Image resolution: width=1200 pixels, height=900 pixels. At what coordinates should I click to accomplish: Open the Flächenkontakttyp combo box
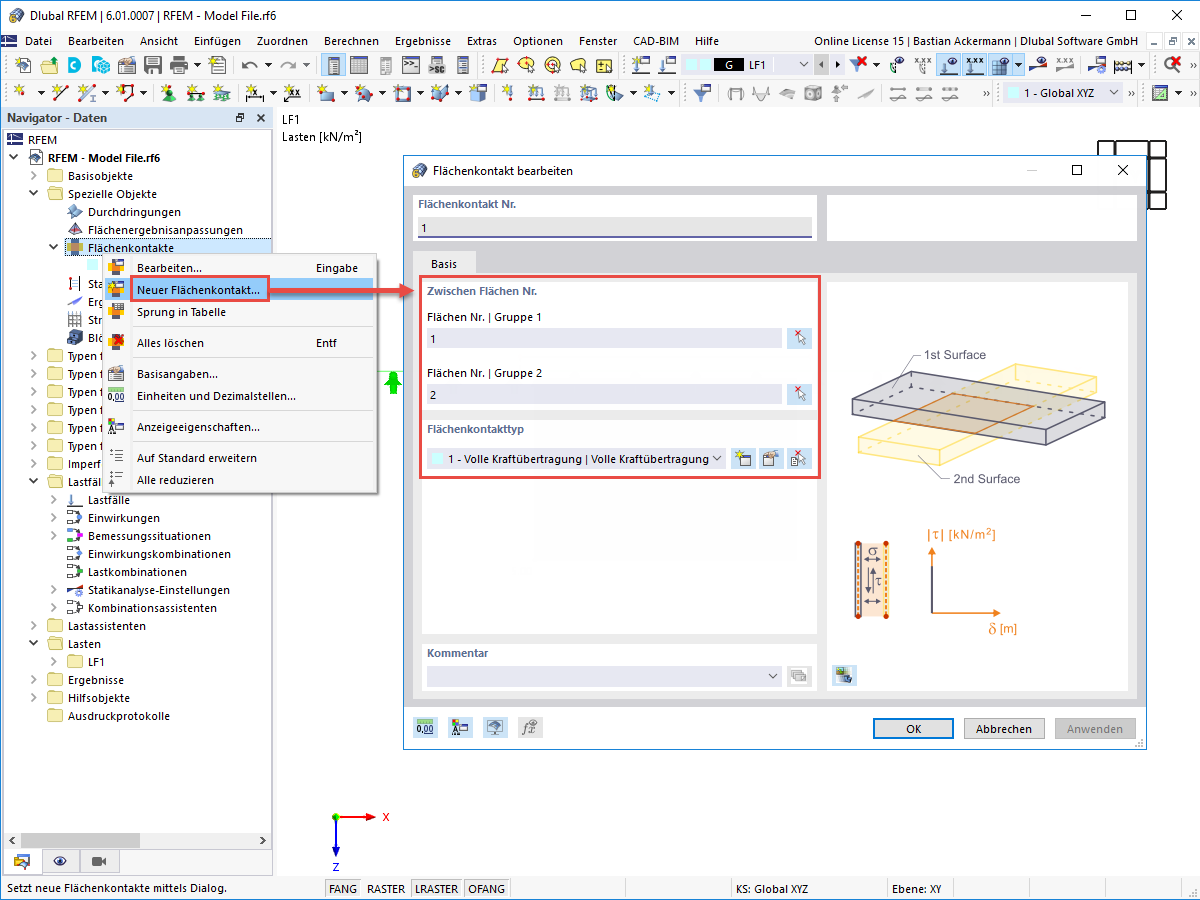pyautogui.click(x=575, y=459)
